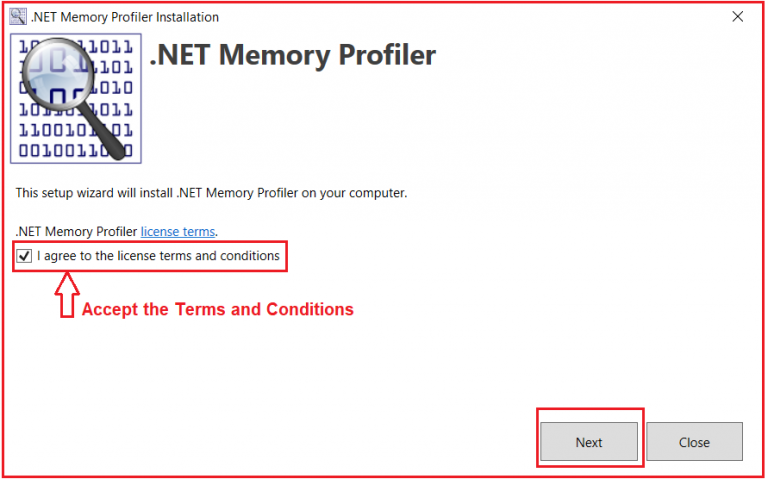Click the ".NET Memory Profiler Installation" title text
The height and width of the screenshot is (479, 768).
125,17
